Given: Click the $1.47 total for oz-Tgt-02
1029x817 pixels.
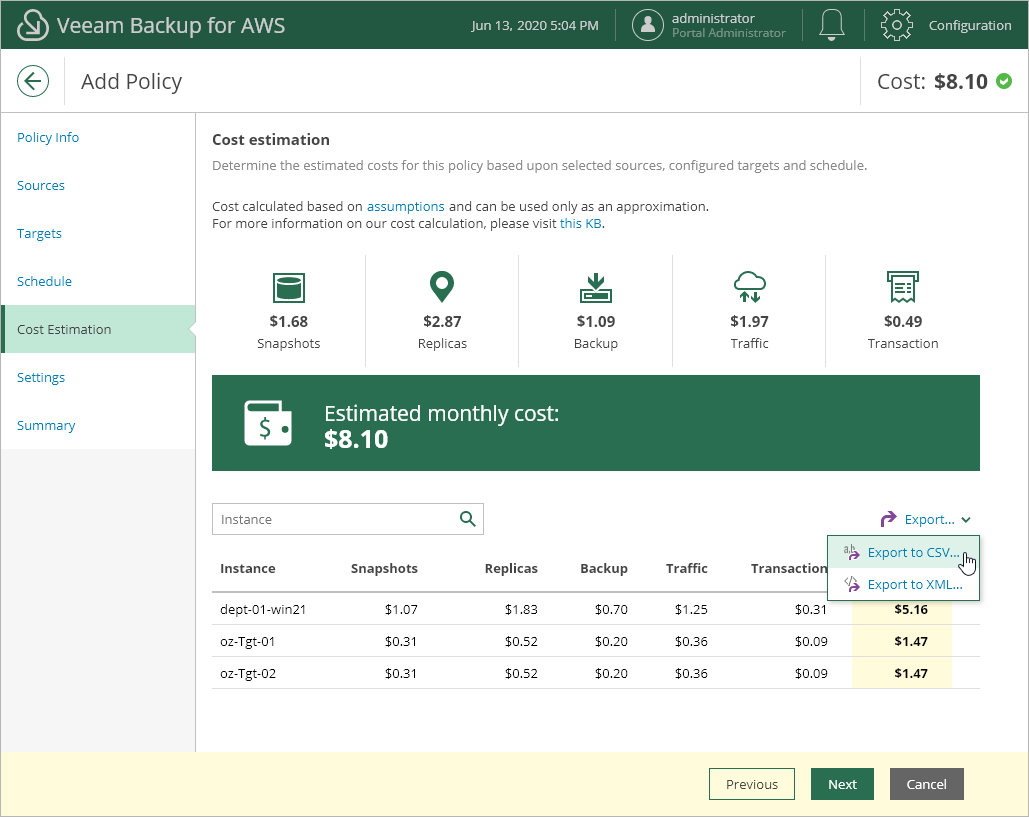Looking at the screenshot, I should 911,673.
